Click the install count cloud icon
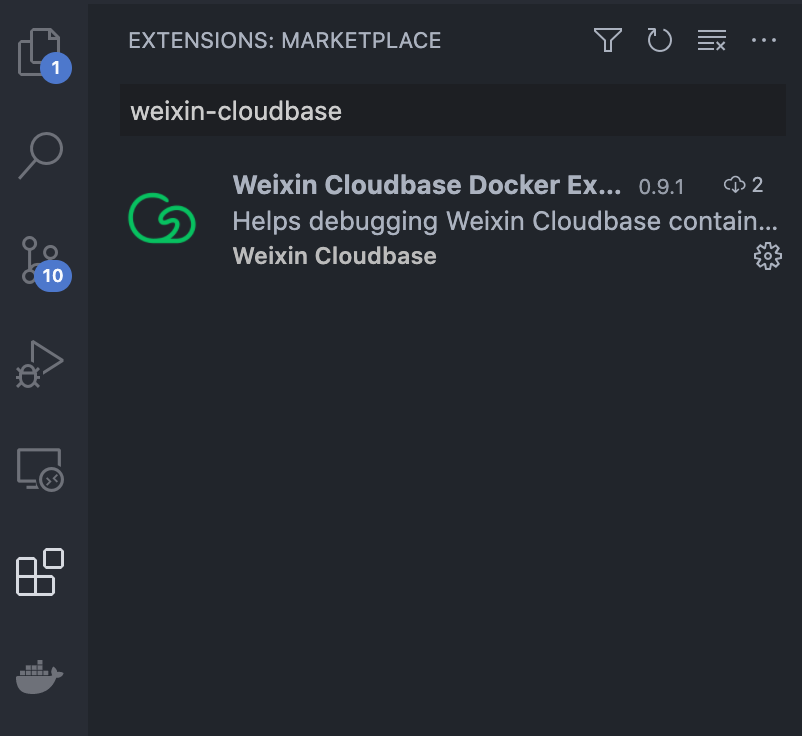This screenshot has height=736, width=802. pos(735,185)
